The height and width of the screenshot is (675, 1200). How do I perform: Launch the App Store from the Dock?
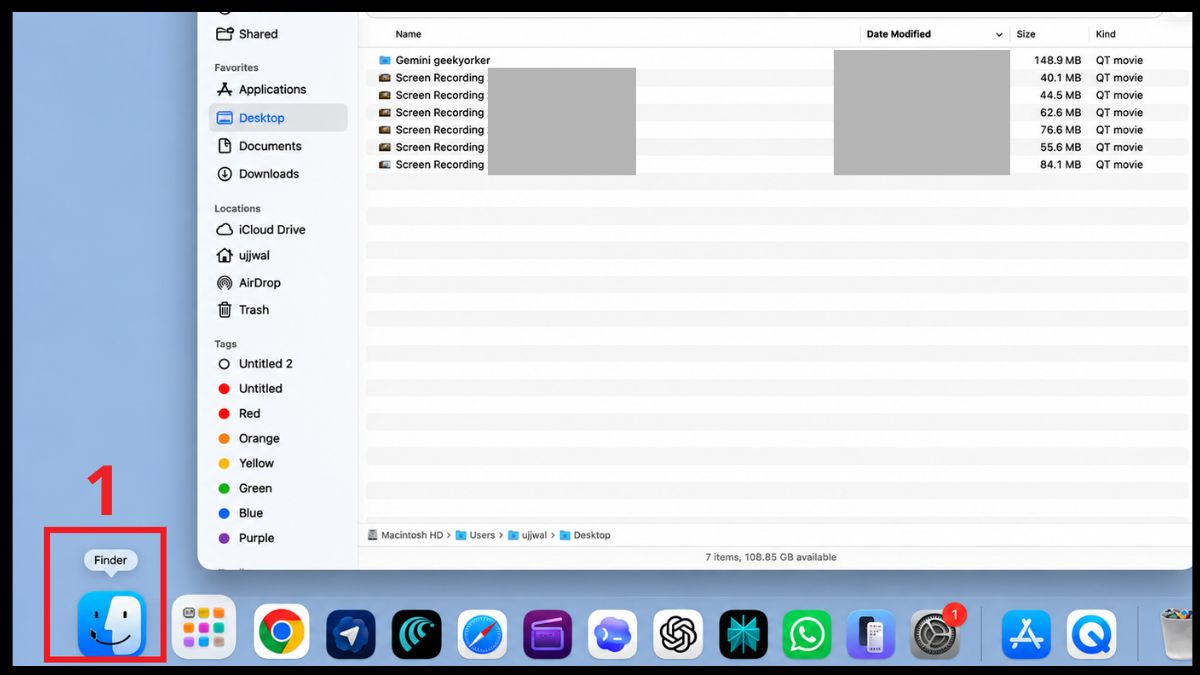coord(1026,634)
